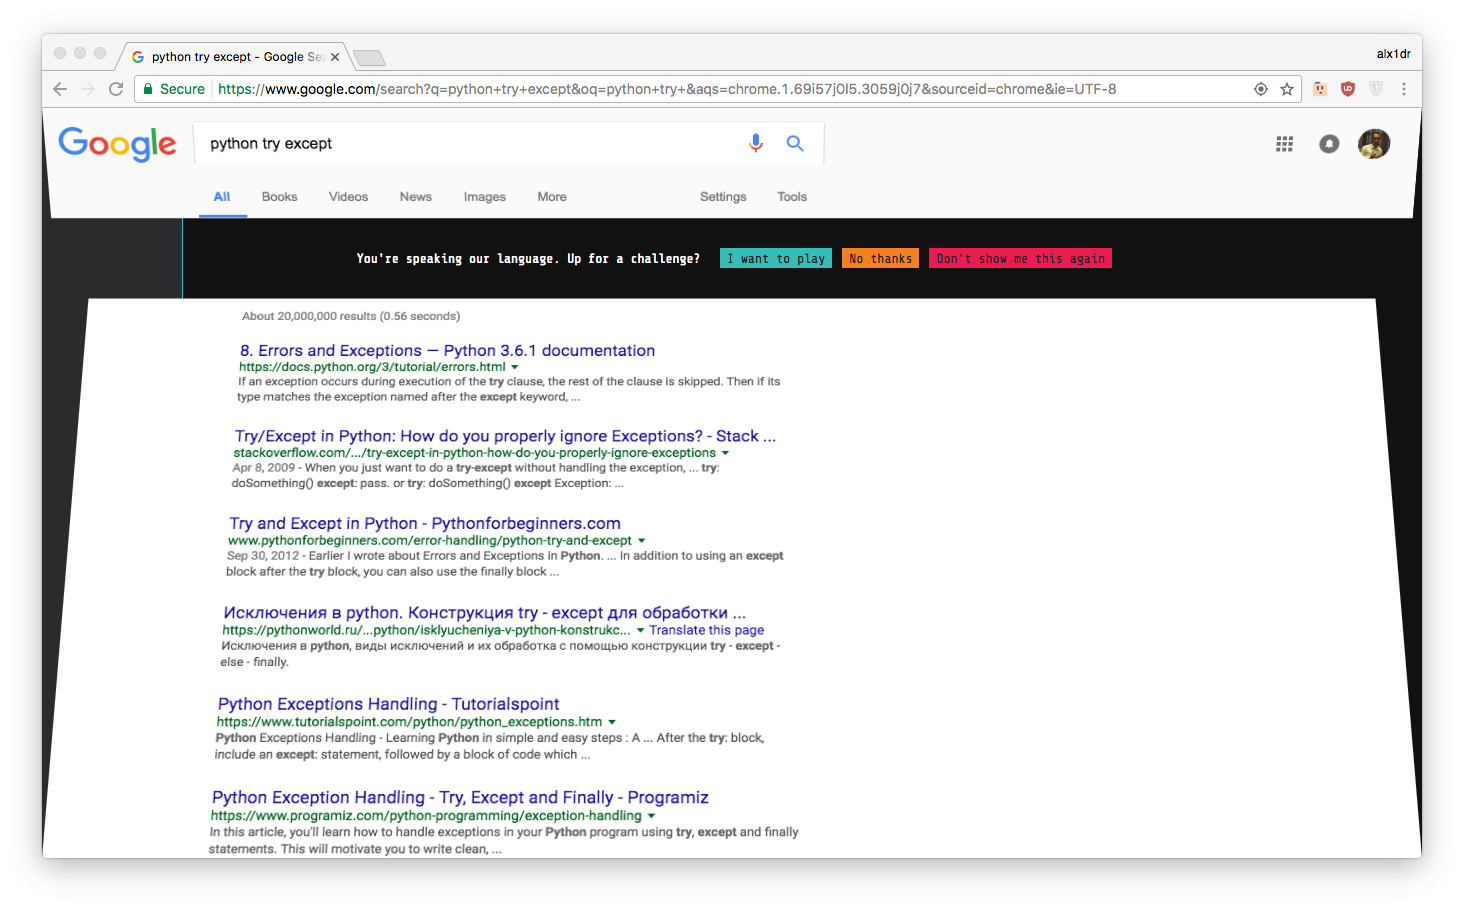1464x908 pixels.
Task: Expand options arrow for pythonworld.ru result
Action: (x=640, y=631)
